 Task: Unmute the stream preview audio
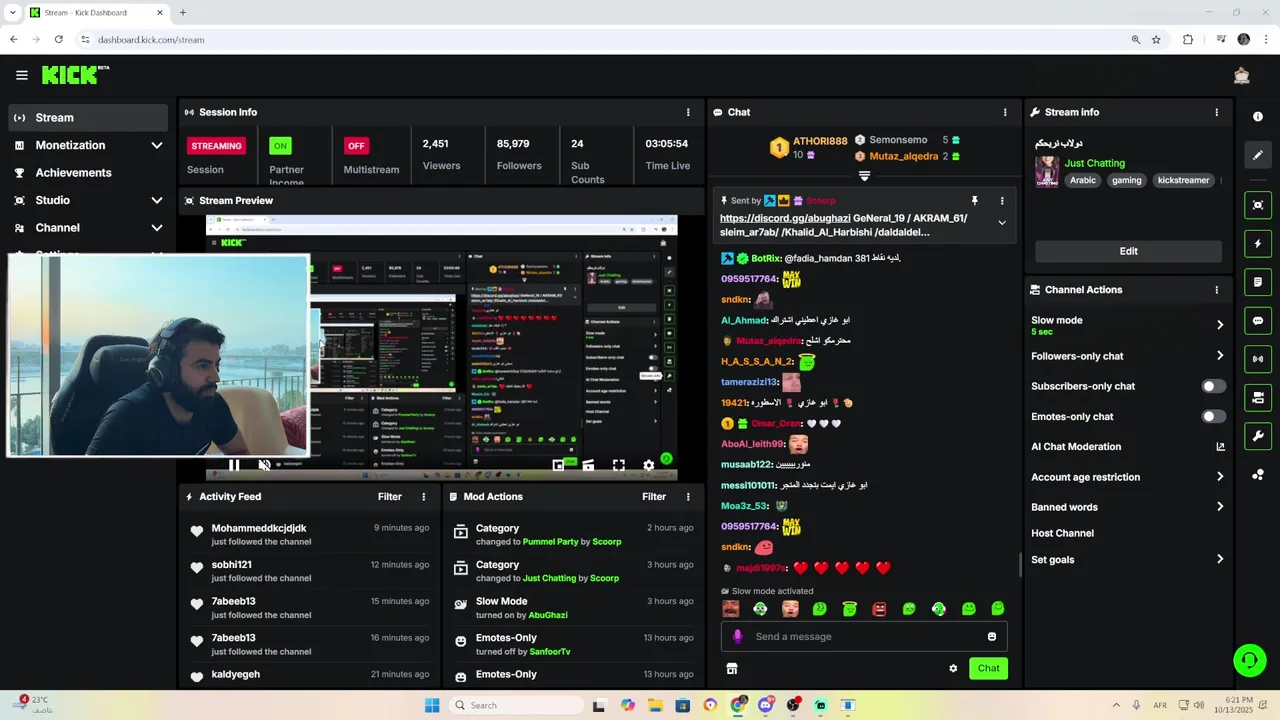click(x=264, y=465)
